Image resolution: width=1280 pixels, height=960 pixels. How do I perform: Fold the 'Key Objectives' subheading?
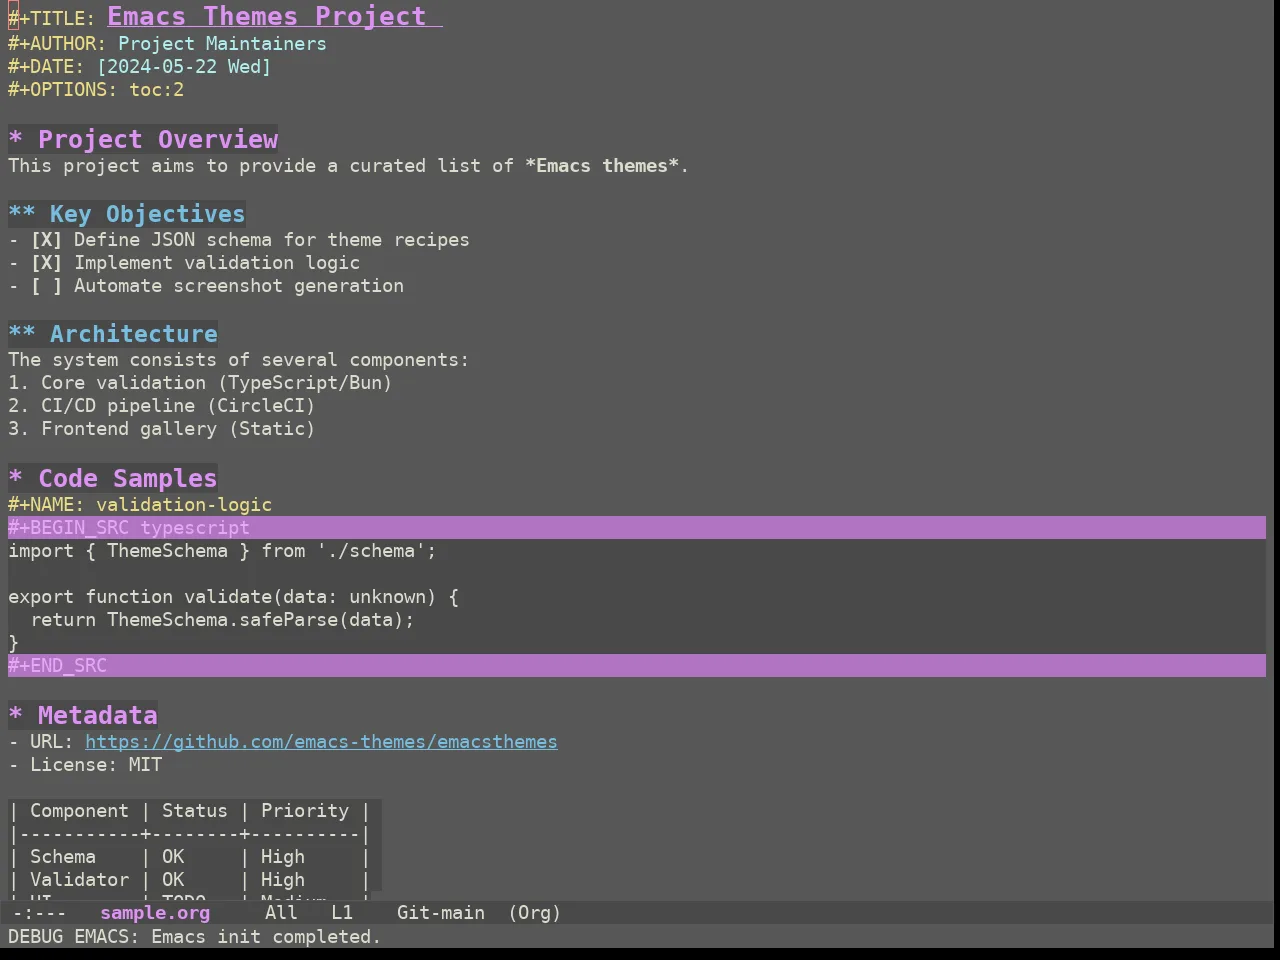[x=22, y=214]
